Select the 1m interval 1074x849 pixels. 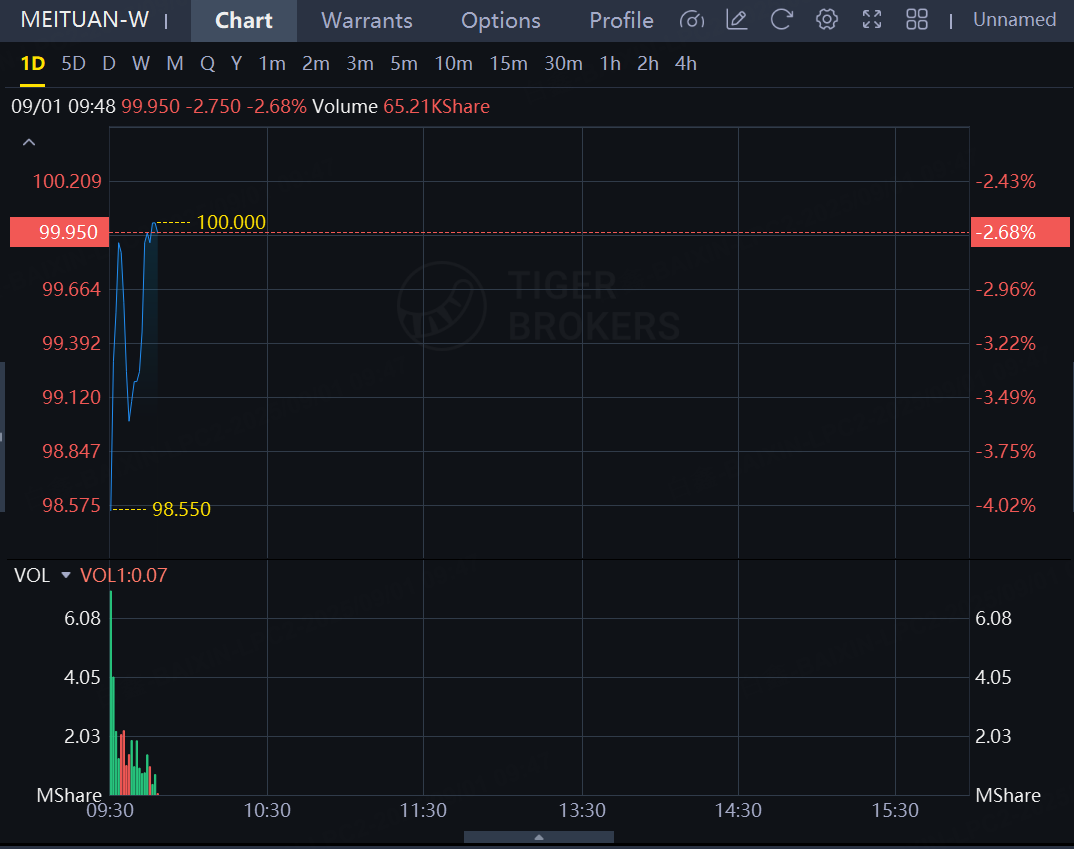(272, 64)
